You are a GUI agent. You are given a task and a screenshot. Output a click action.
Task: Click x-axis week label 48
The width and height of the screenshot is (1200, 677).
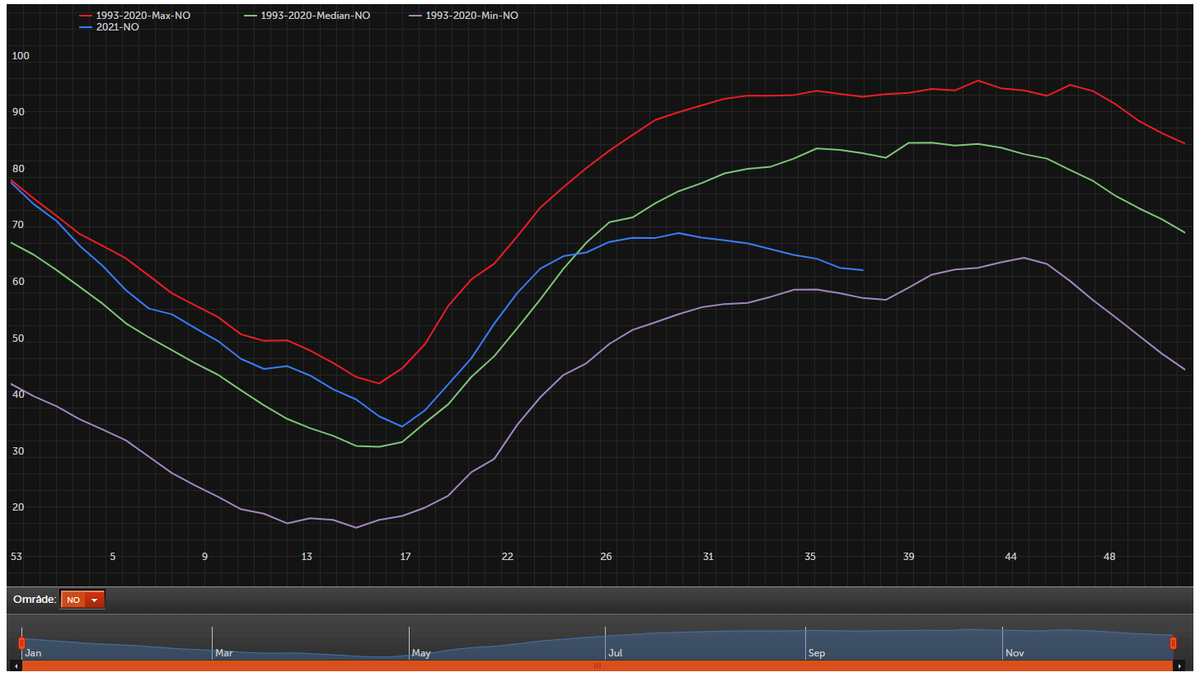(x=1110, y=556)
